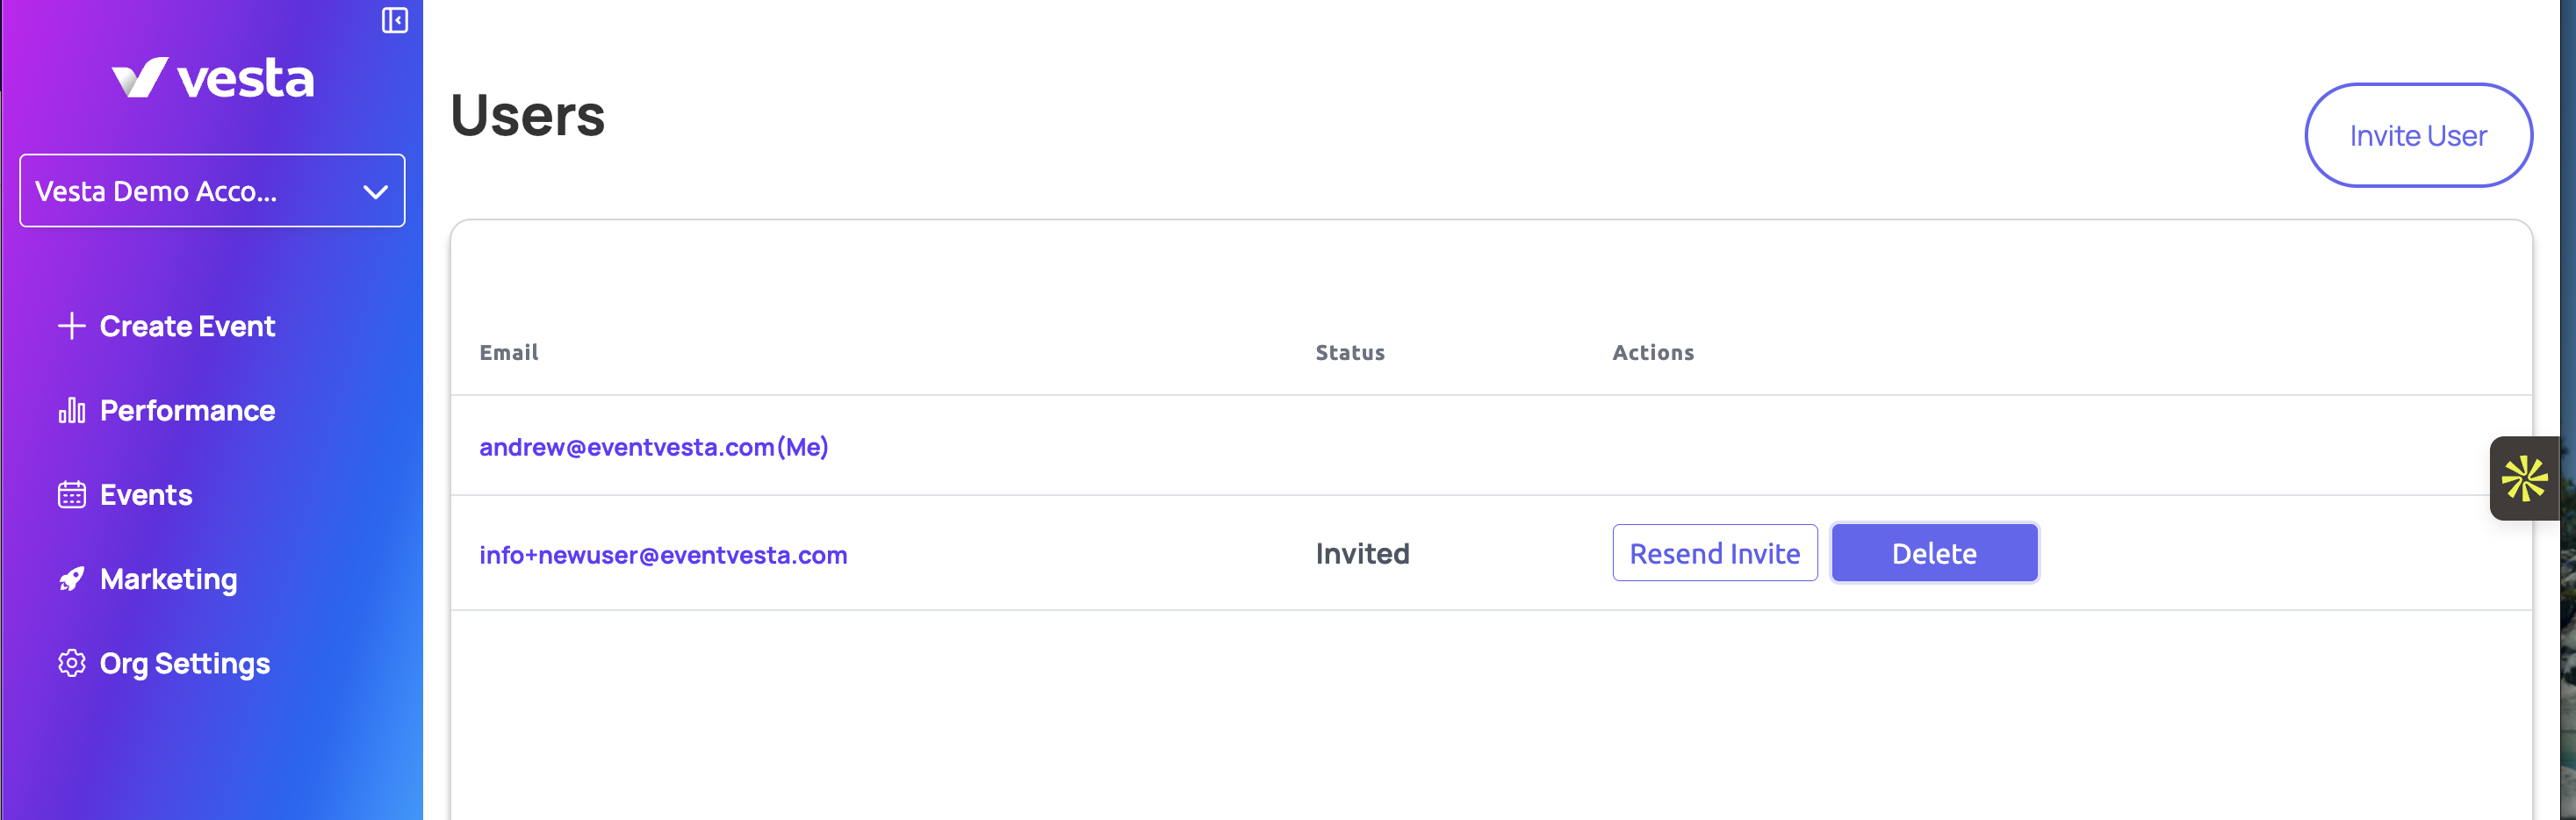Collapse the sidebar panel icon
This screenshot has height=820, width=2576.
(394, 20)
